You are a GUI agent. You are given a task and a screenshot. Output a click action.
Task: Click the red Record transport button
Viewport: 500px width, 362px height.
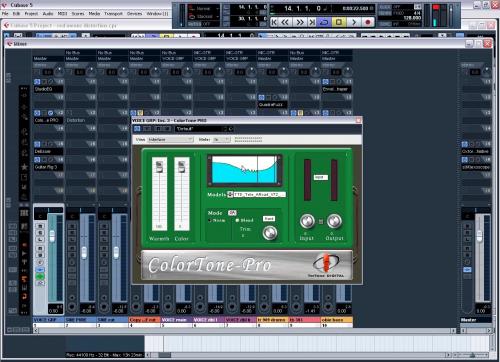(368, 22)
